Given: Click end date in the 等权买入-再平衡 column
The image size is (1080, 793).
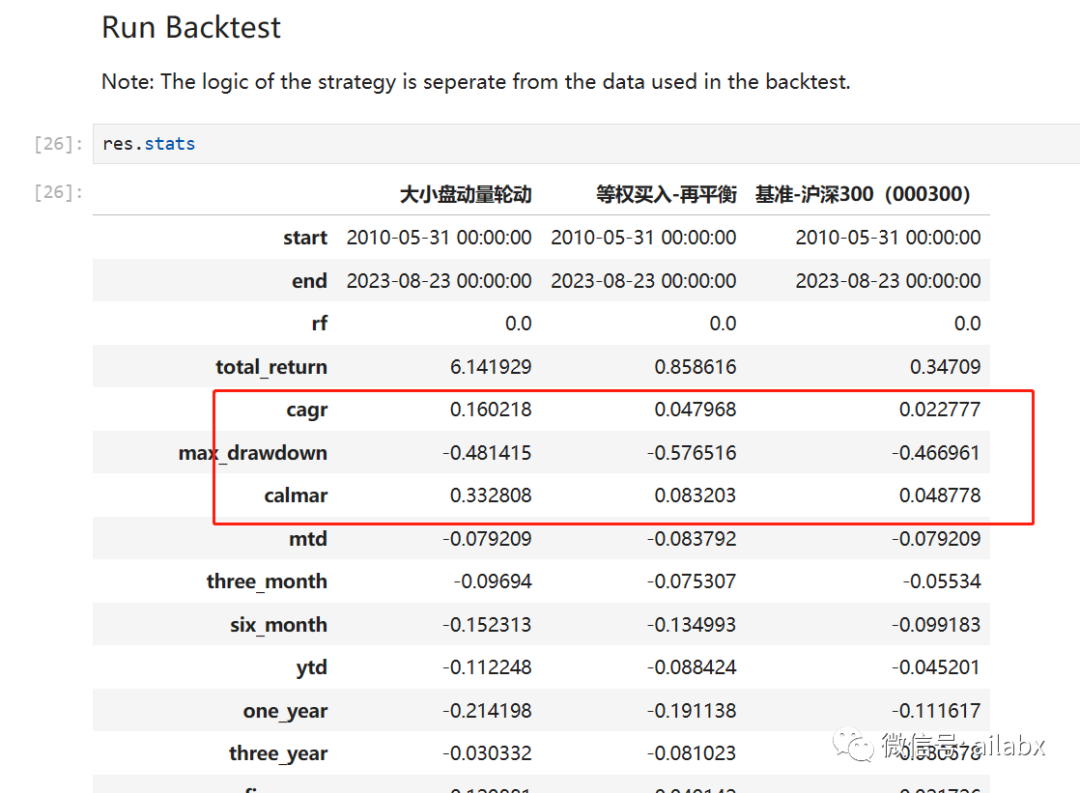Looking at the screenshot, I should tap(643, 281).
